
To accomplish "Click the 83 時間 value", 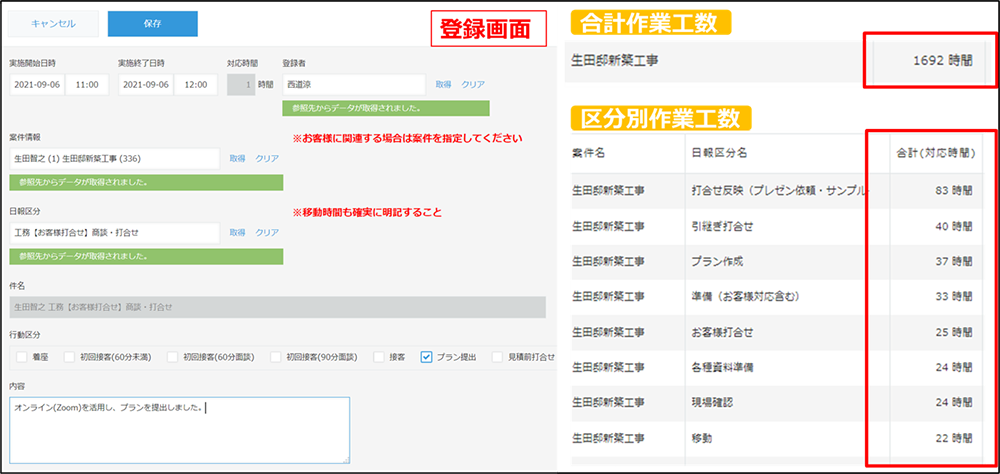I will [954, 190].
